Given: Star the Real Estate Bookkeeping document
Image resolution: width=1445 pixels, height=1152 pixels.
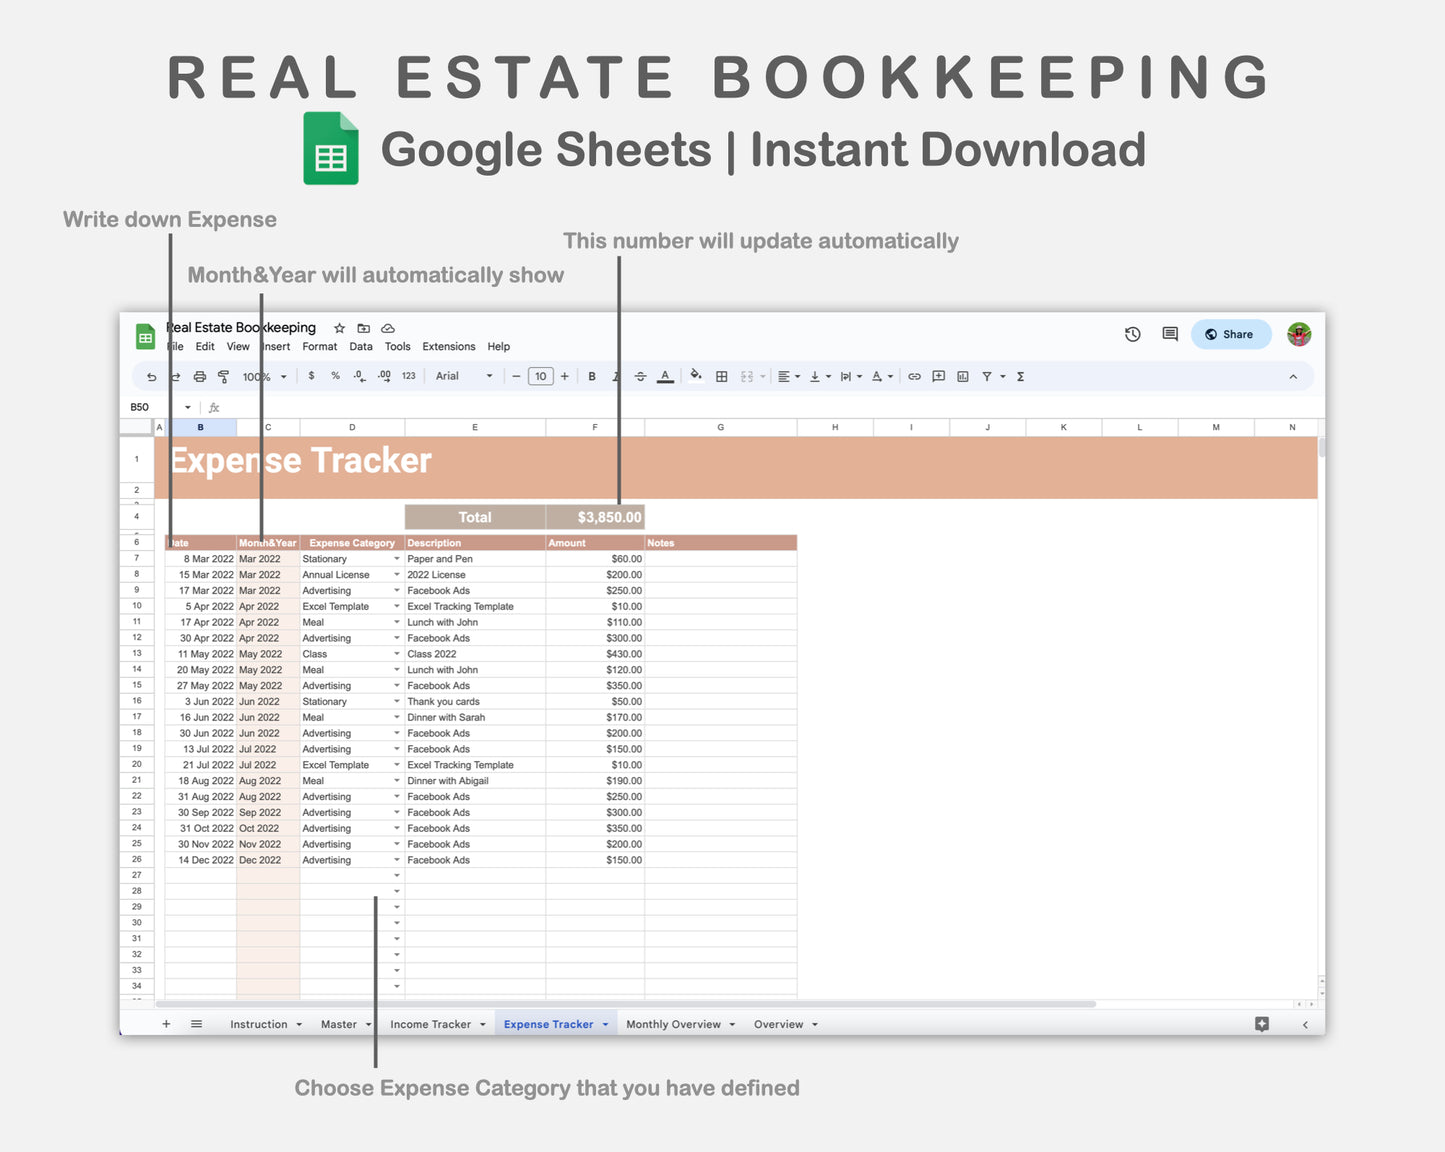Looking at the screenshot, I should pos(339,328).
